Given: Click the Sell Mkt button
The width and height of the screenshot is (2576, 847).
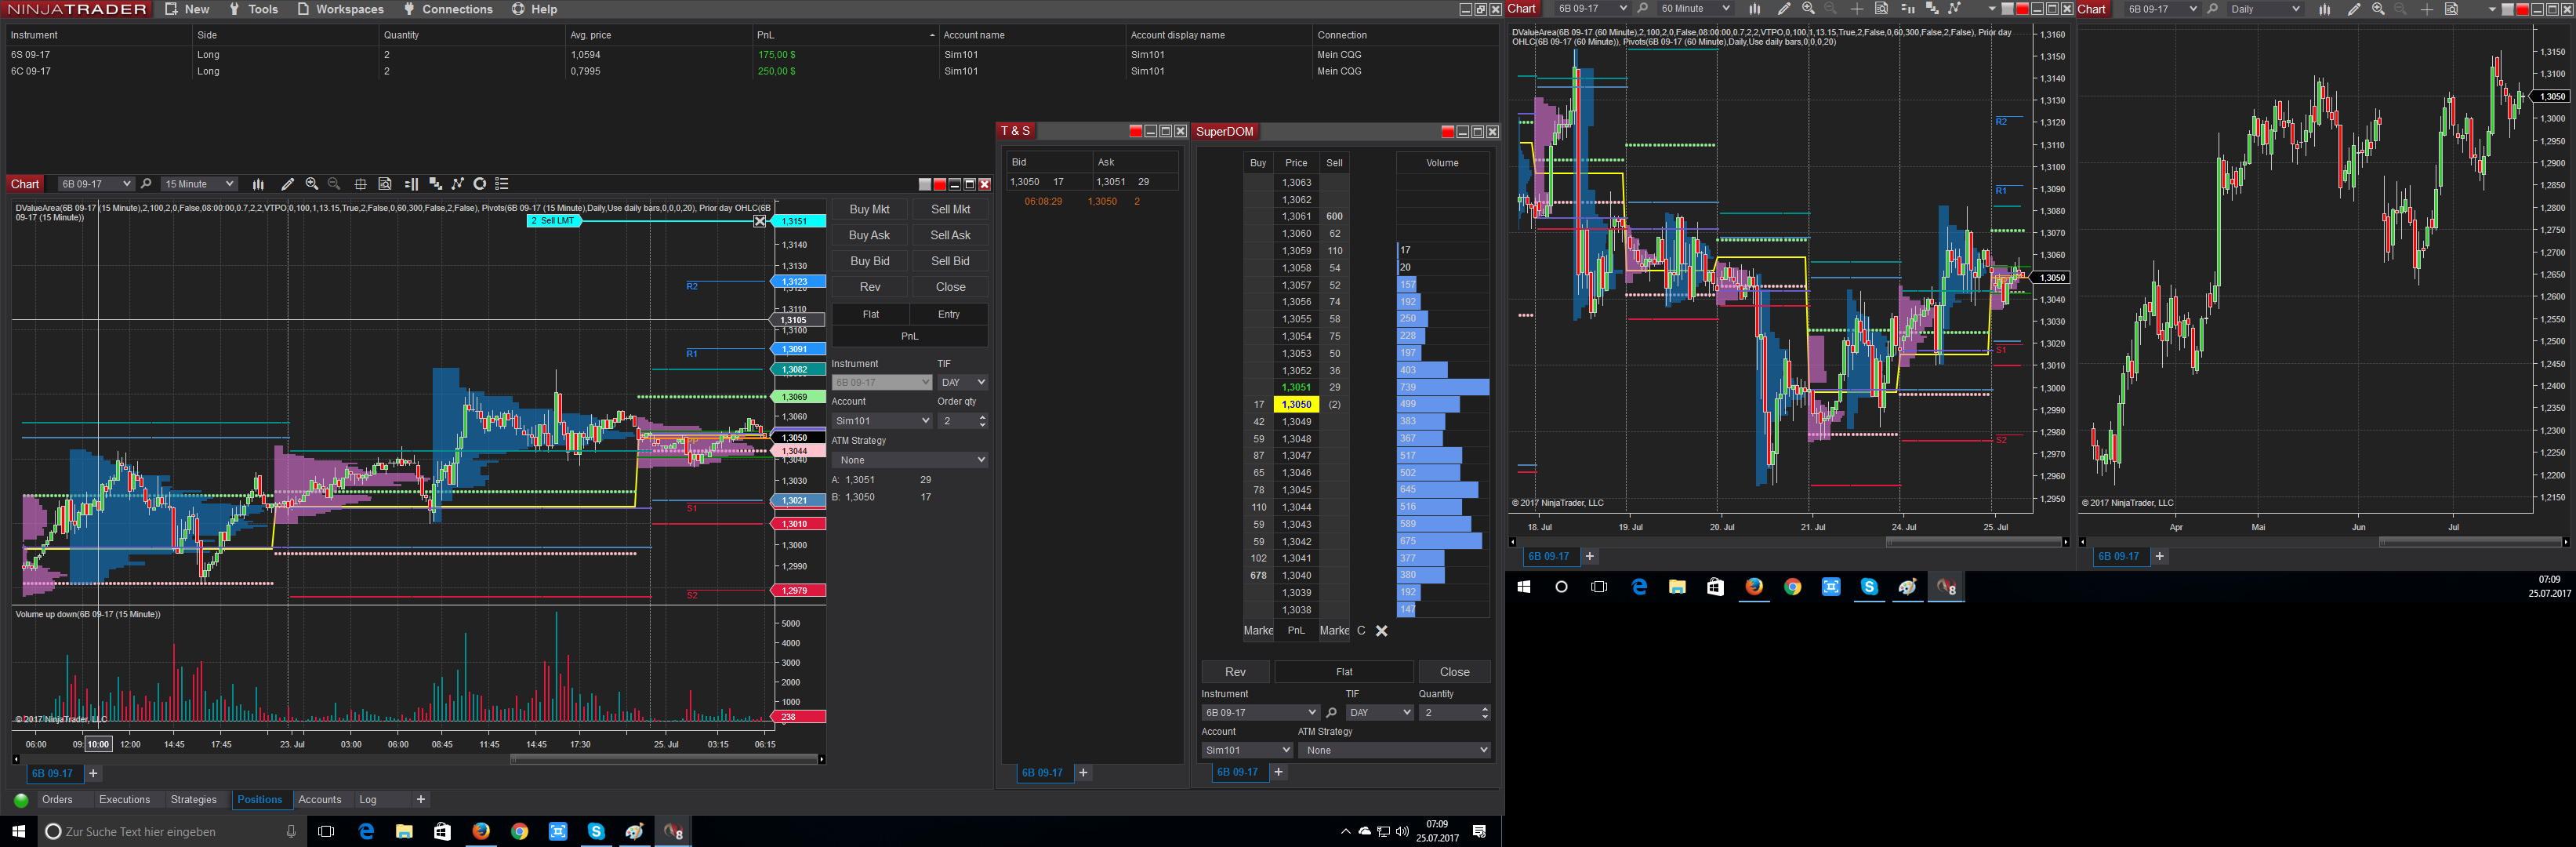Looking at the screenshot, I should tap(951, 210).
